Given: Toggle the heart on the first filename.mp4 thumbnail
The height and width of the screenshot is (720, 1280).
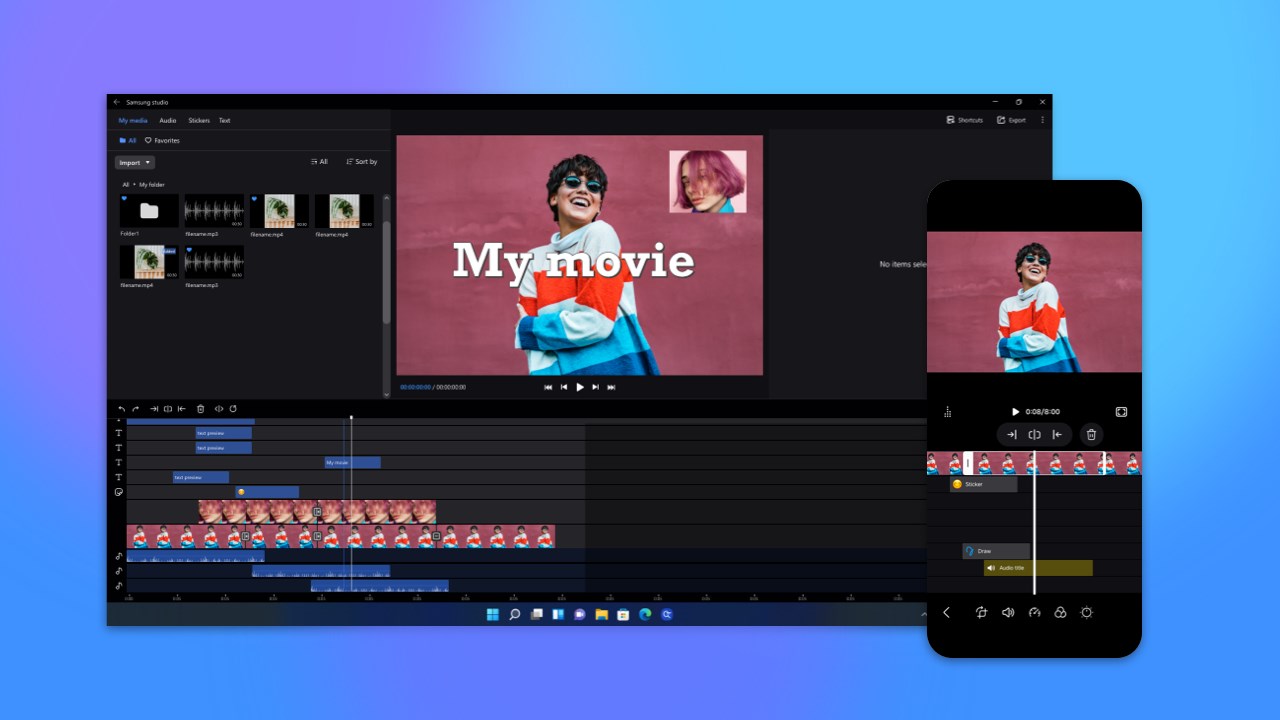Looking at the screenshot, I should pos(256,197).
